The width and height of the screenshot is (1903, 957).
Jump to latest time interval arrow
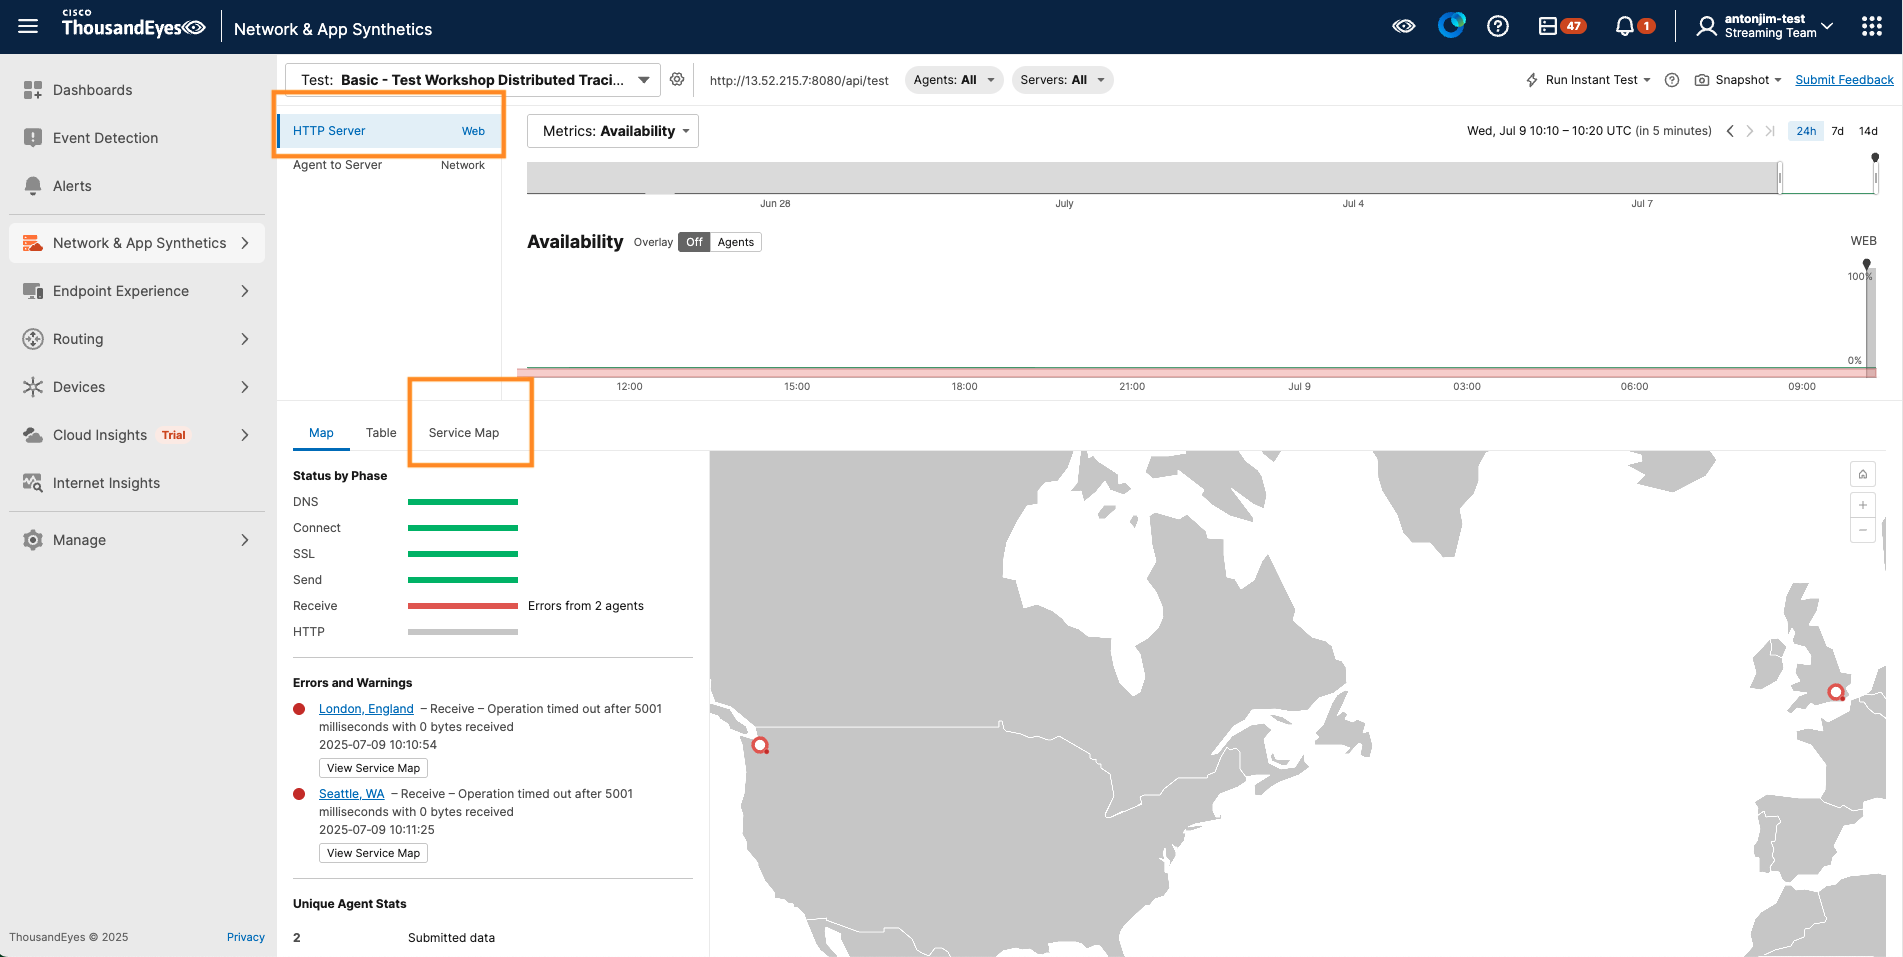tap(1770, 131)
